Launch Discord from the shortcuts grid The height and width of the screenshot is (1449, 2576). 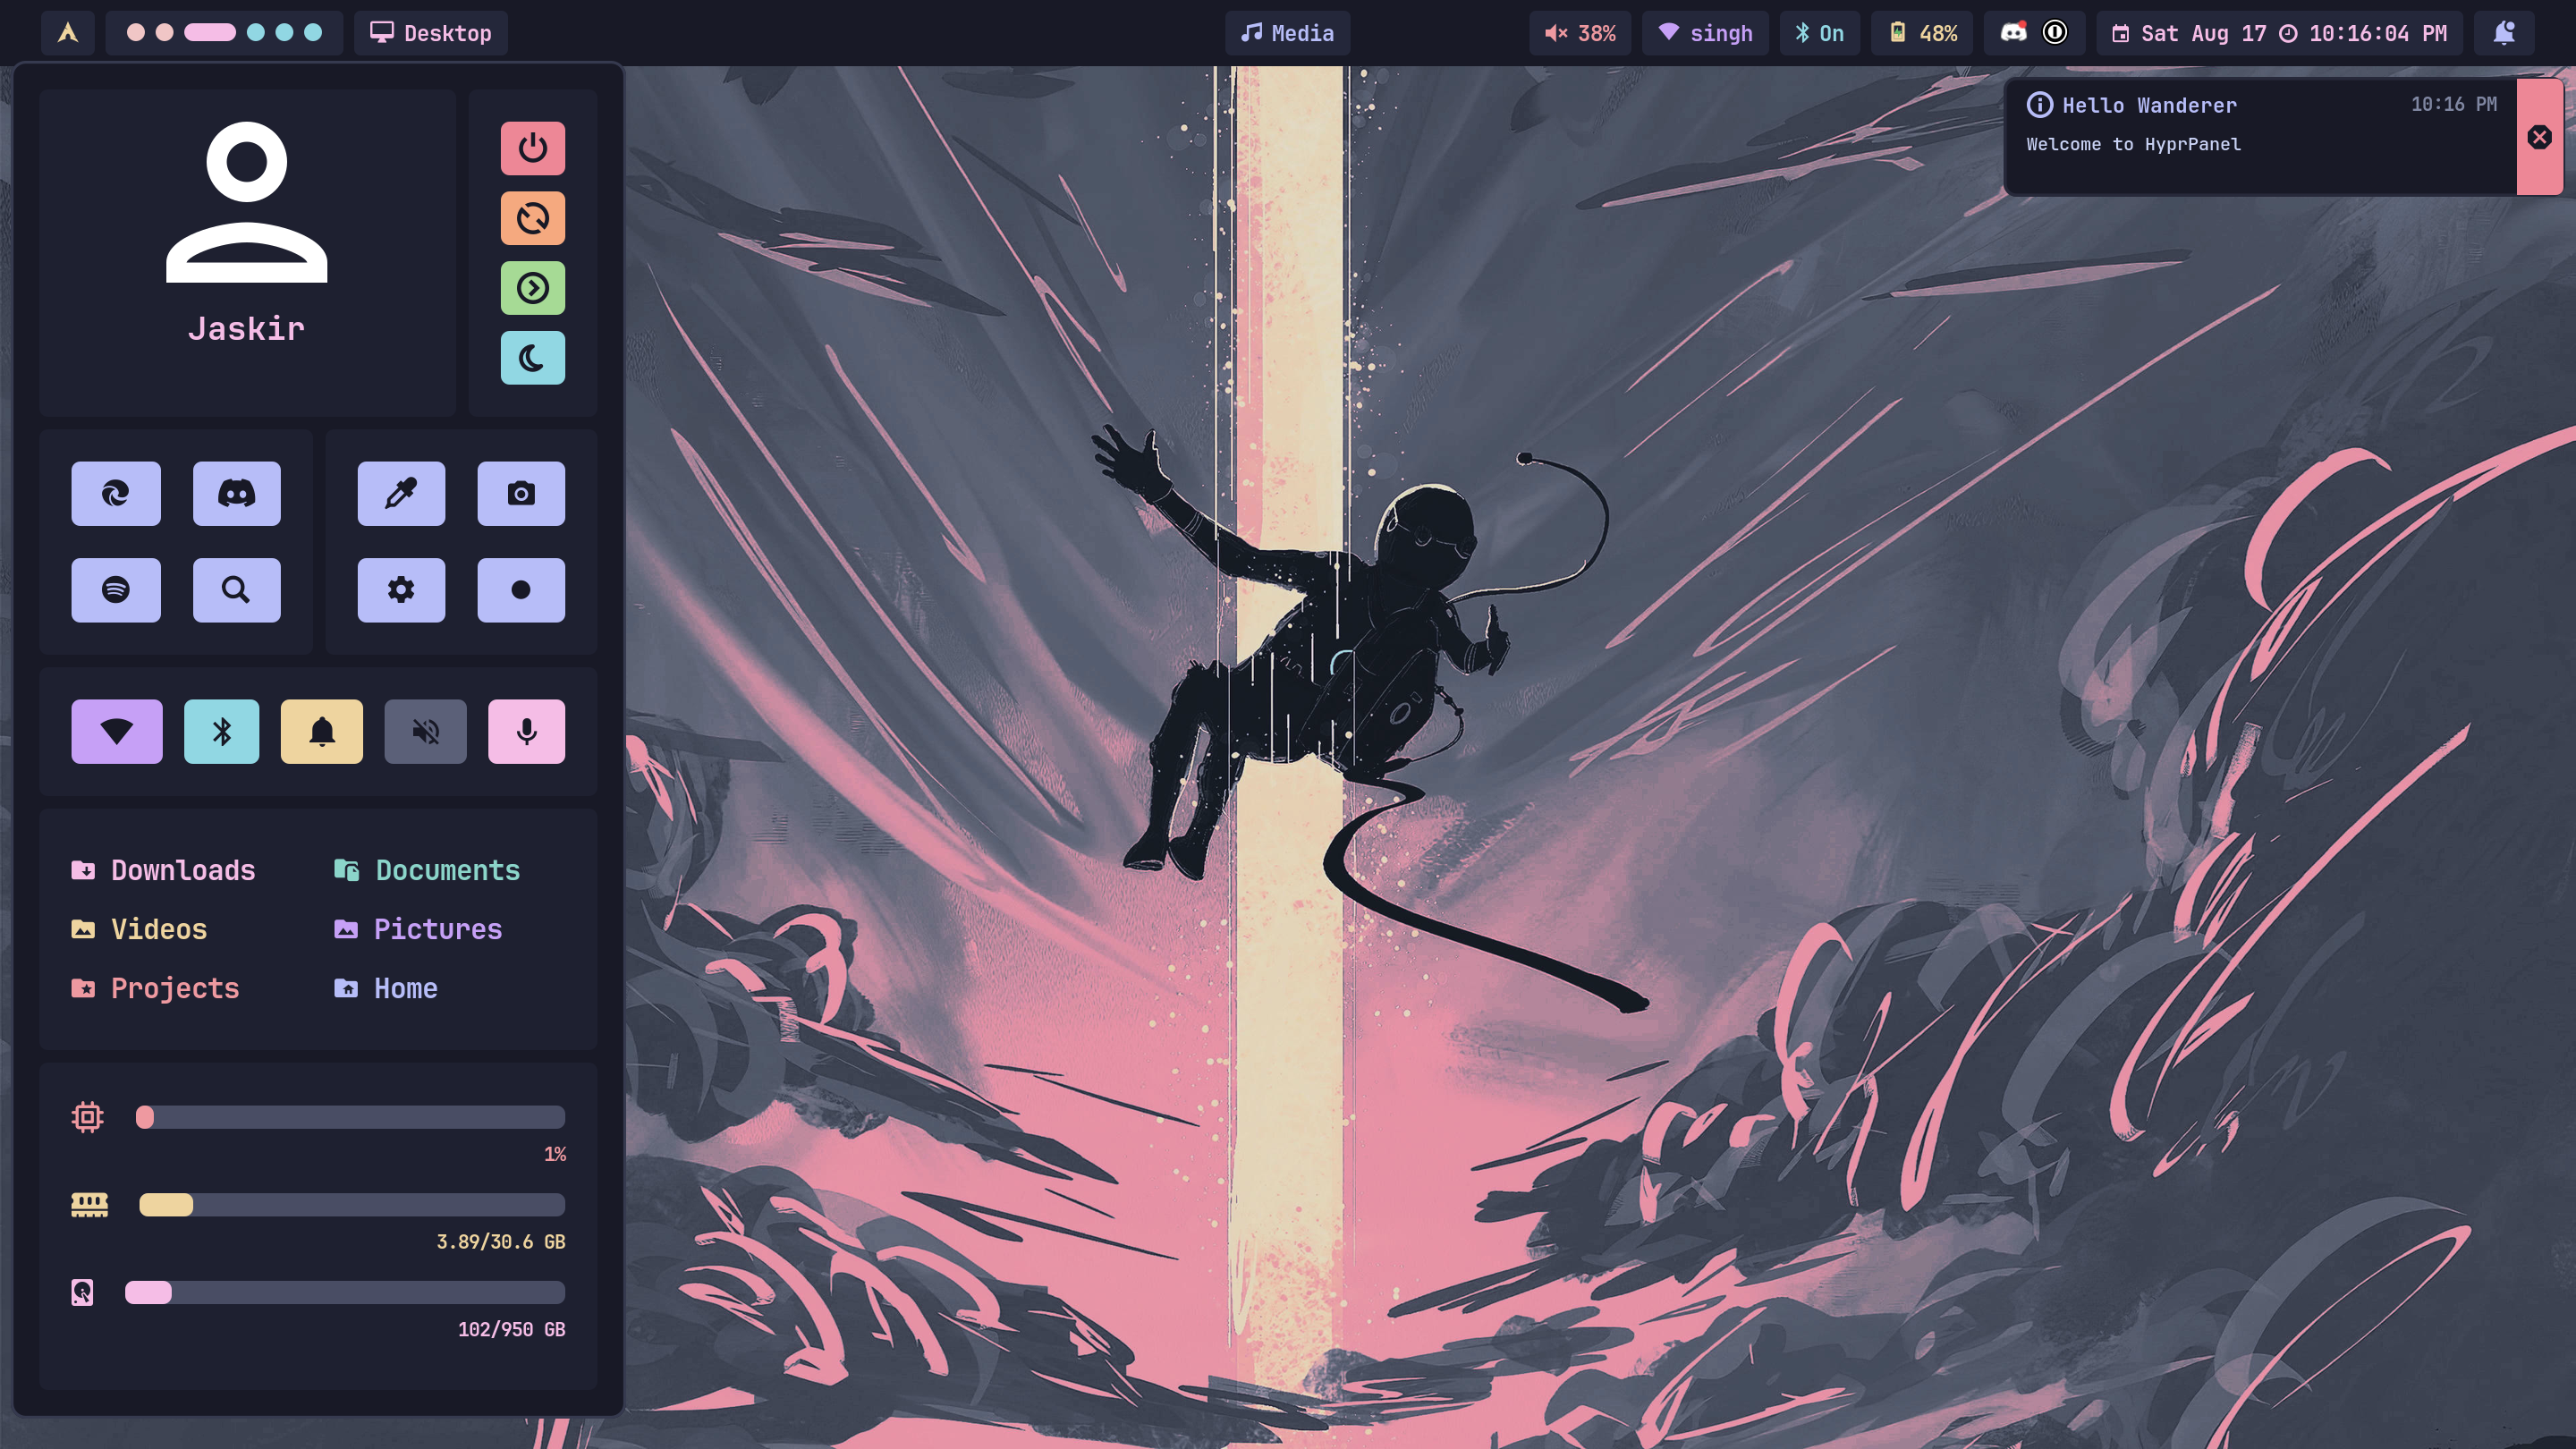[236, 493]
